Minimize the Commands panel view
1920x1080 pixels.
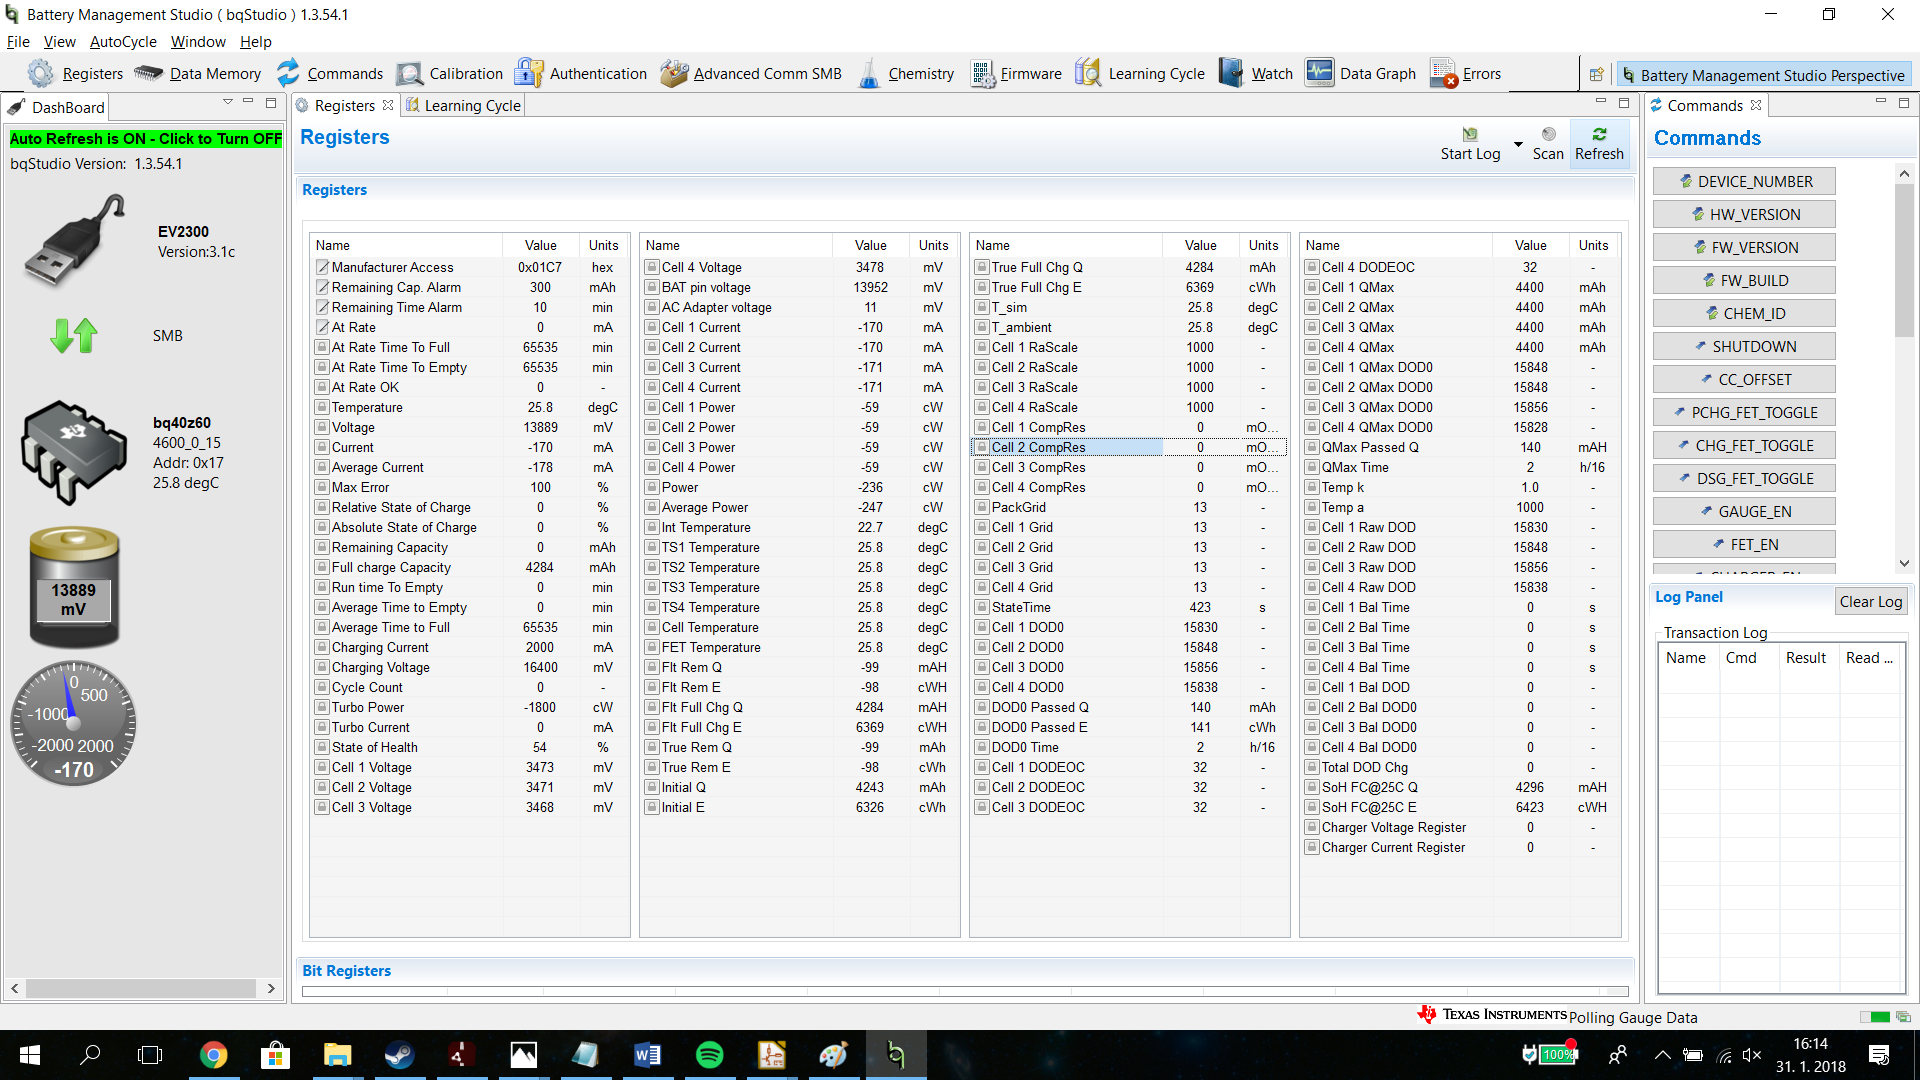1880,102
